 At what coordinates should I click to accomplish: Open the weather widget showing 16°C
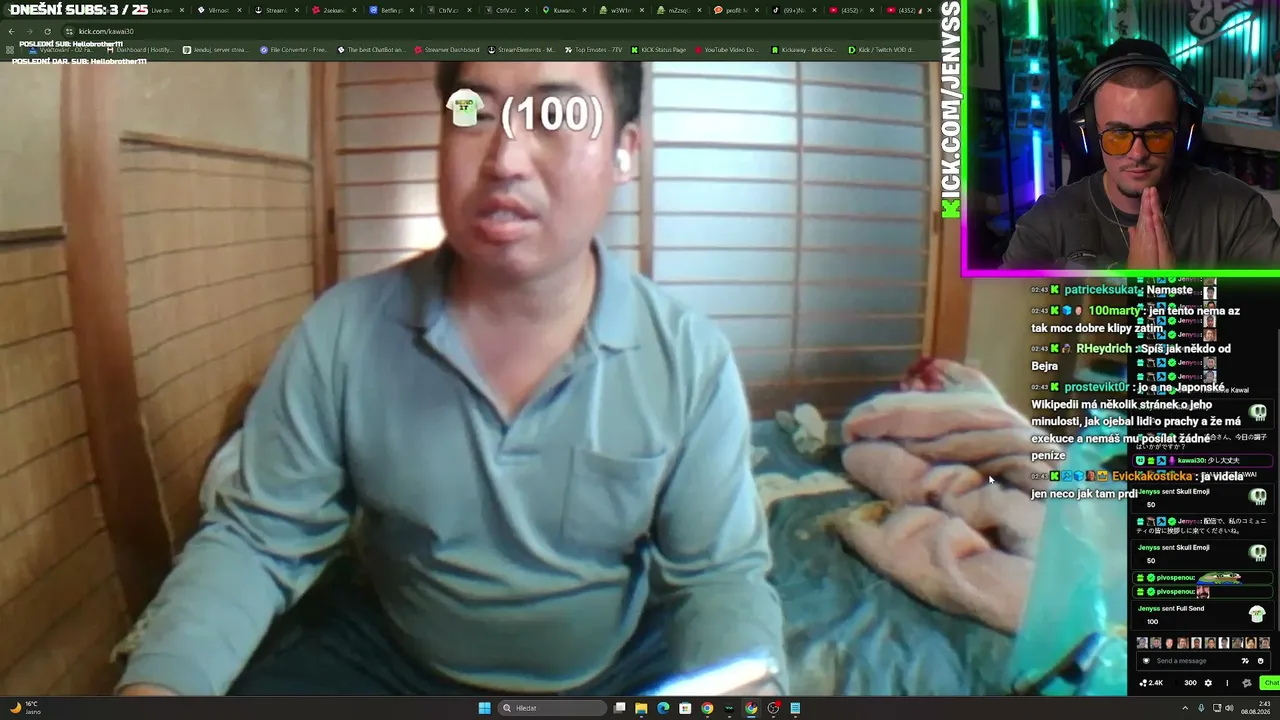tap(25, 708)
